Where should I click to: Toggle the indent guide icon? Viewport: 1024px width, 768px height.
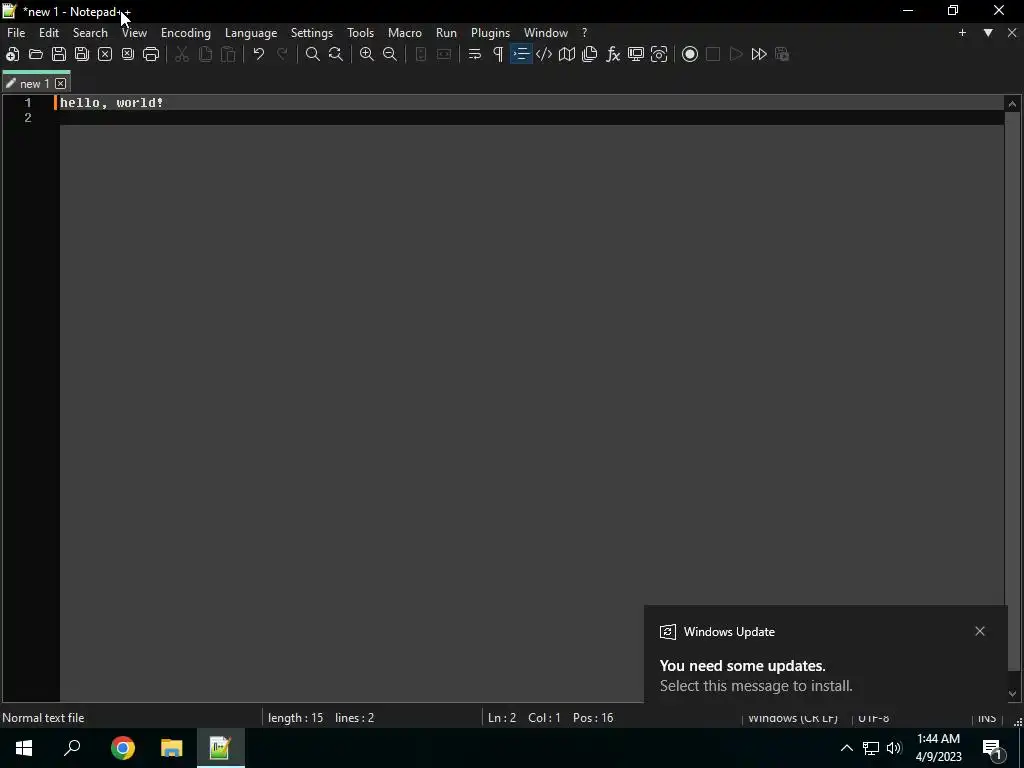click(x=521, y=54)
